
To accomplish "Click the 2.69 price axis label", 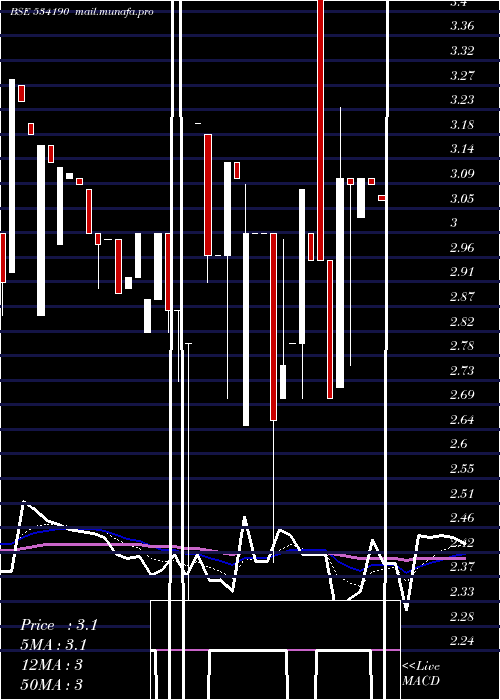I will point(462,395).
